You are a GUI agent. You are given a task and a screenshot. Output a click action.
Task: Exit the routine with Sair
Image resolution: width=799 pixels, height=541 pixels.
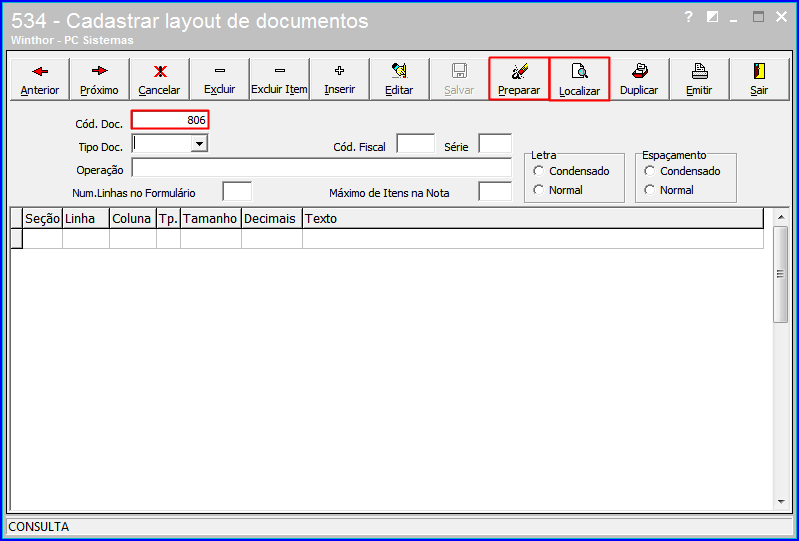[x=759, y=79]
